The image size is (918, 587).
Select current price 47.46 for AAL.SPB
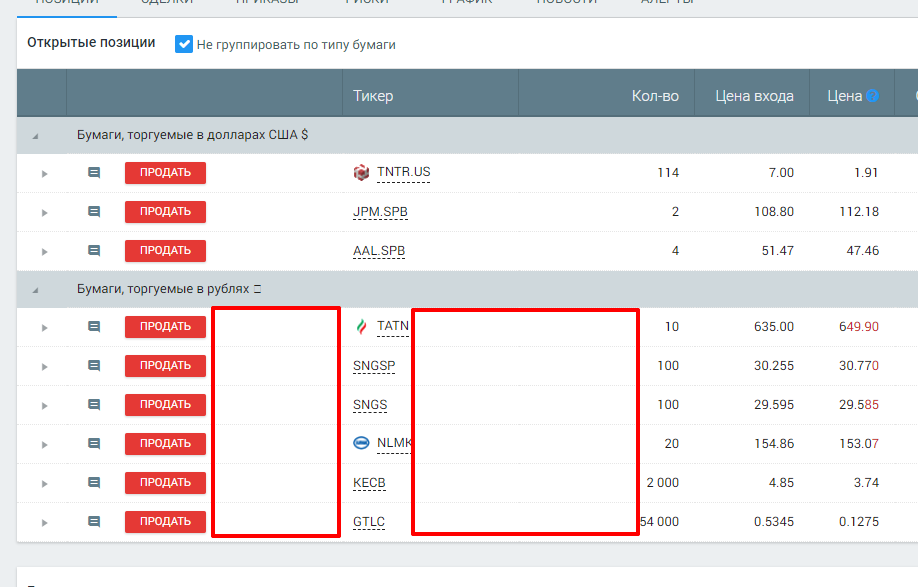(862, 251)
